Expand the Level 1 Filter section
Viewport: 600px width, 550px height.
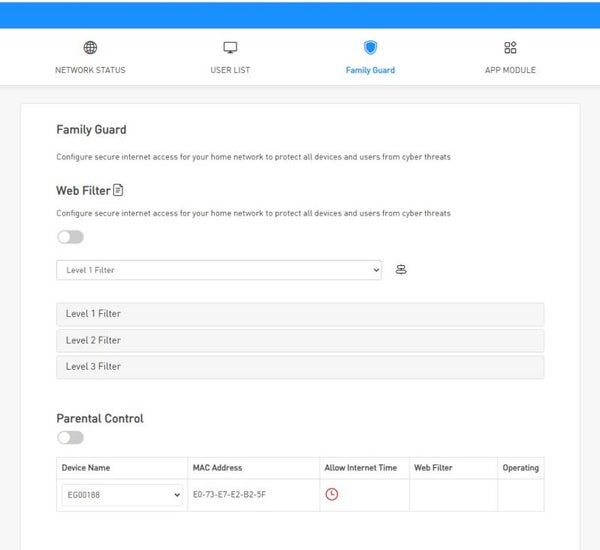[300, 314]
